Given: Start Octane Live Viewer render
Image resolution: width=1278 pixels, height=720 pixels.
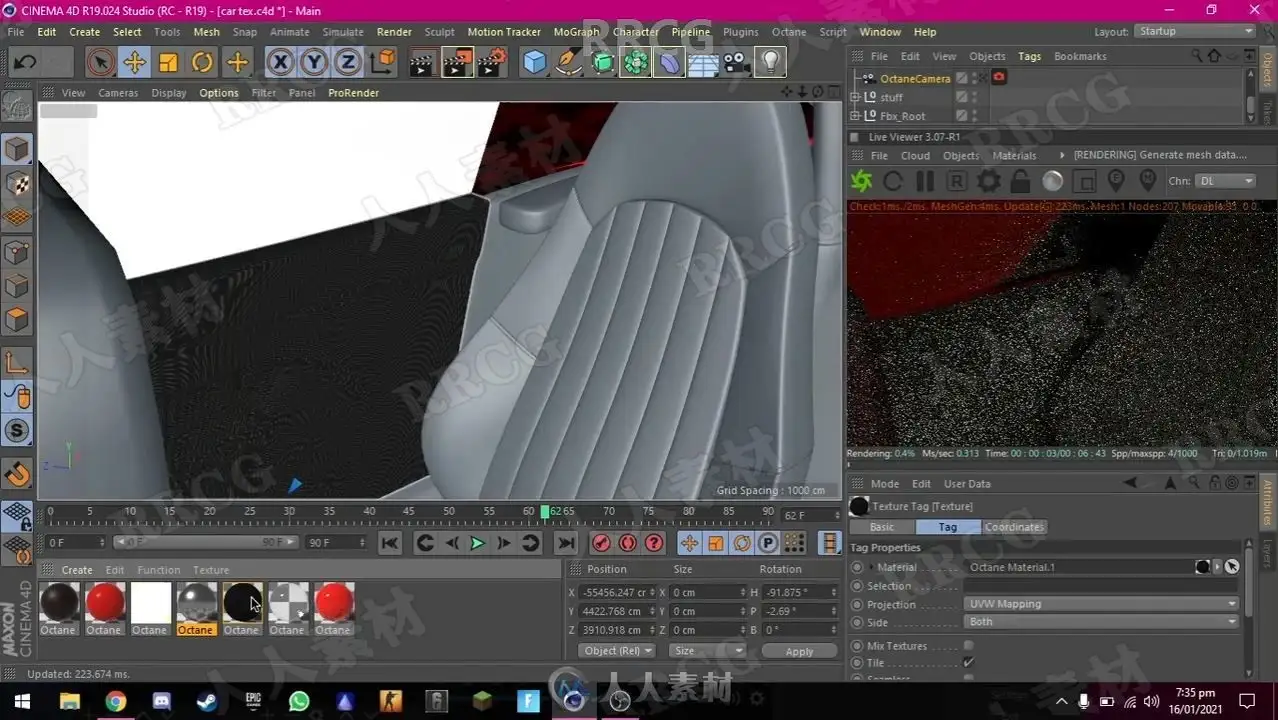Looking at the screenshot, I should coord(861,181).
